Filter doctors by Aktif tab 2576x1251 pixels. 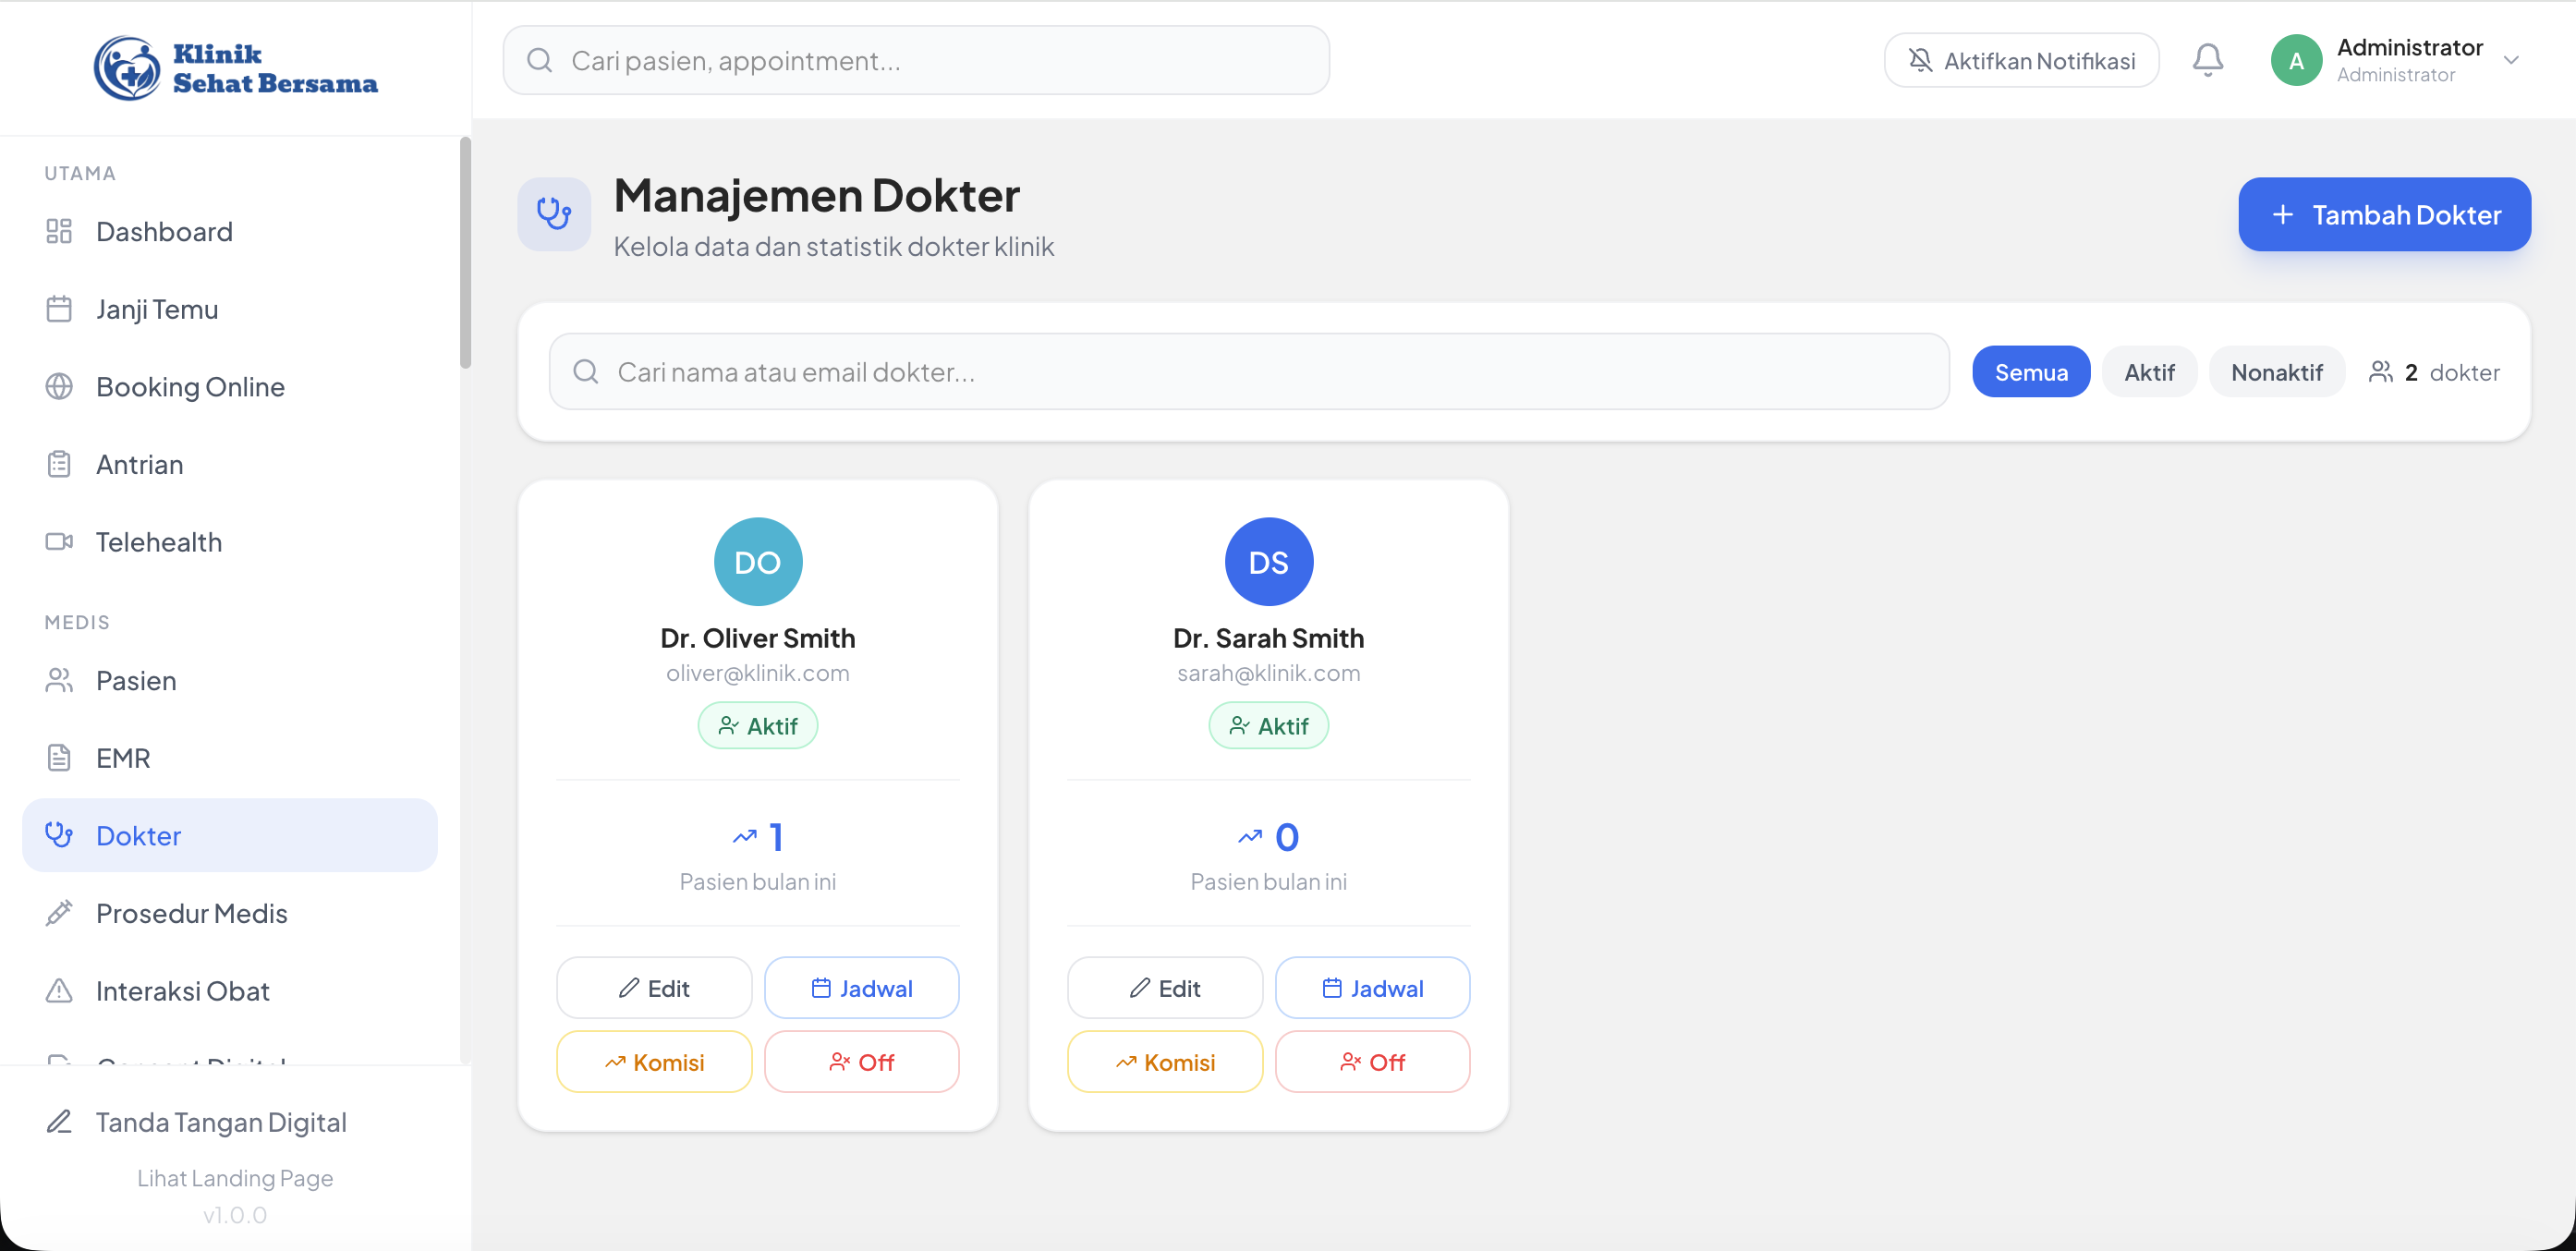click(2148, 372)
